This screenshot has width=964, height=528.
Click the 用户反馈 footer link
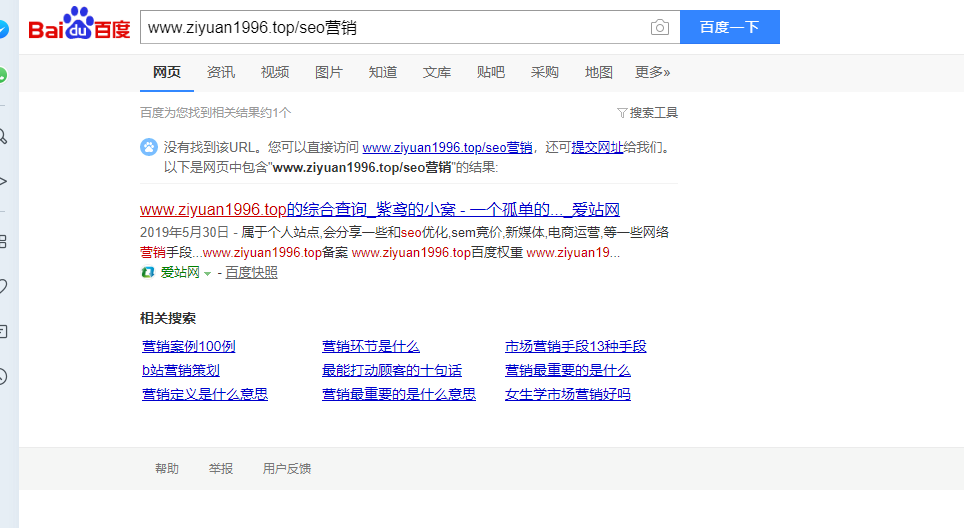point(286,469)
